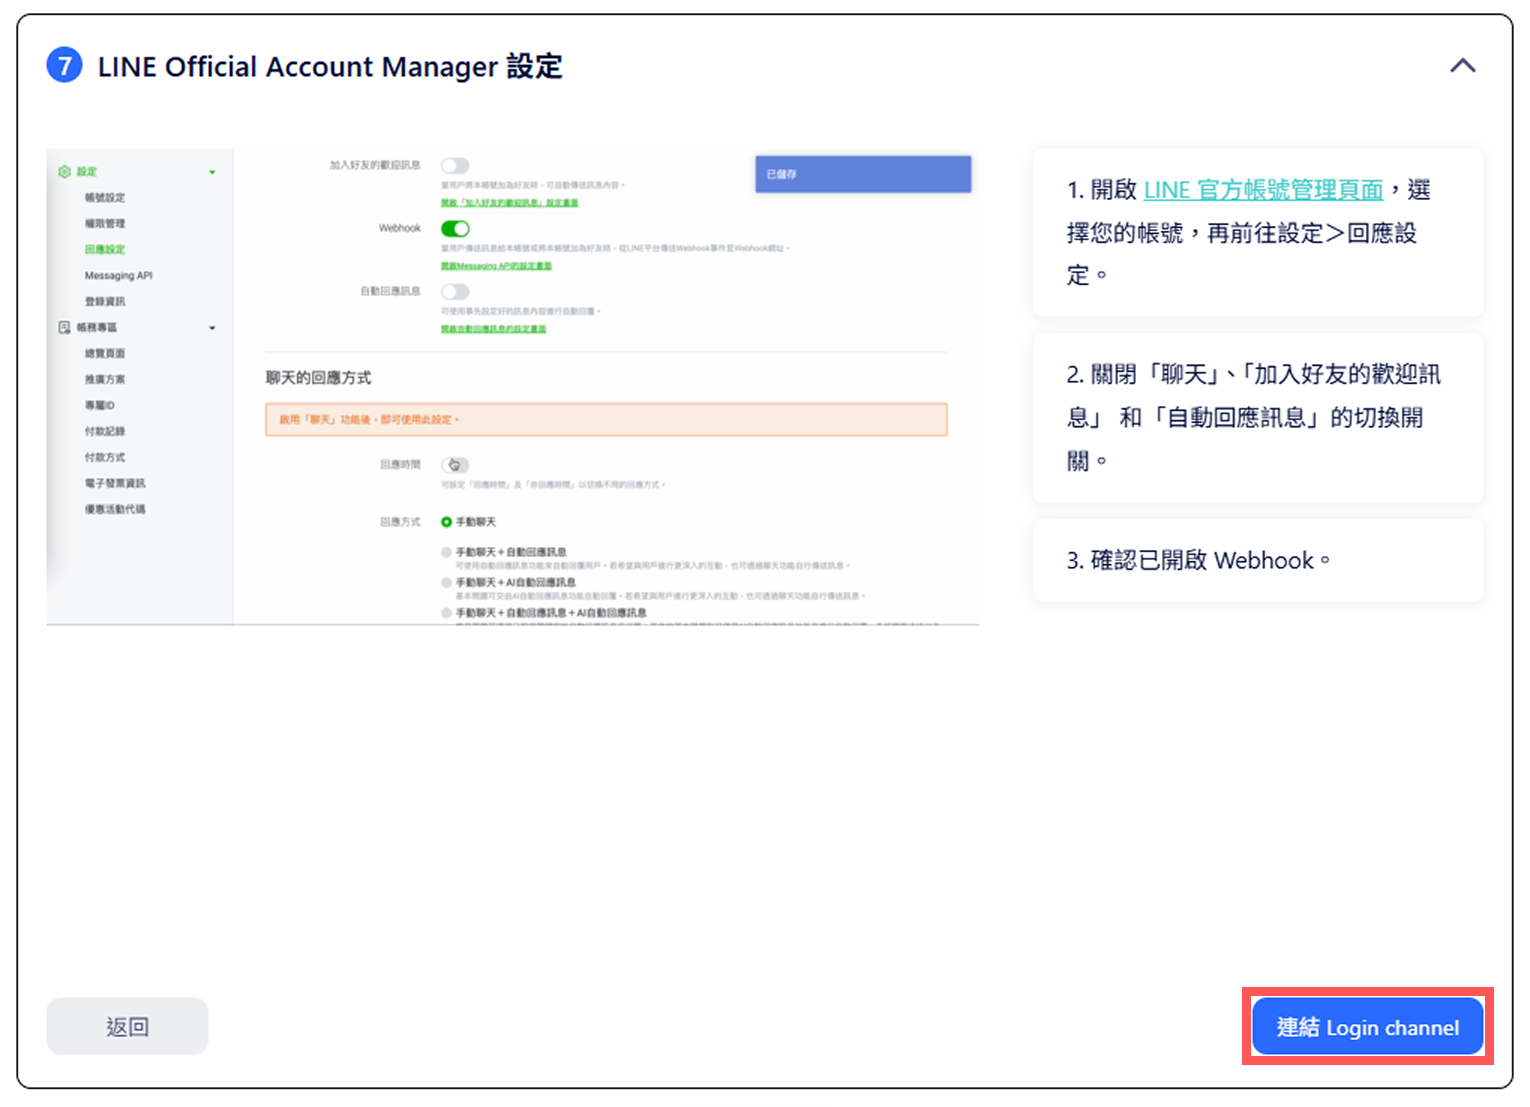The image size is (1530, 1107).
Task: Collapse the LINE Official Account Manager 設定 section
Action: 1462,66
